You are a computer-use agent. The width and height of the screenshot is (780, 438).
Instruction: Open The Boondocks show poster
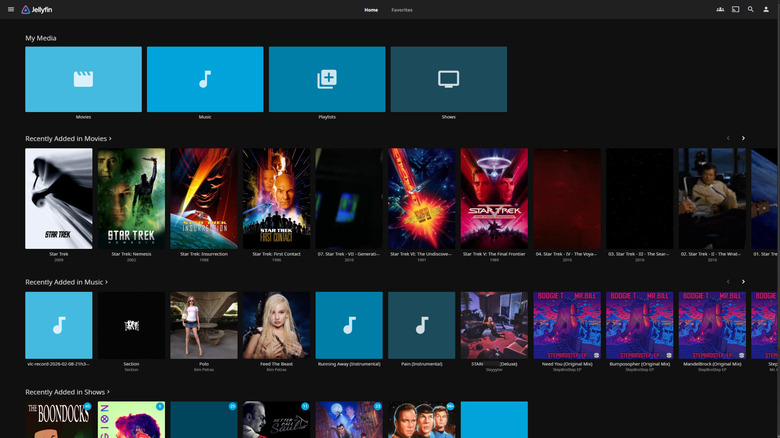coord(59,420)
